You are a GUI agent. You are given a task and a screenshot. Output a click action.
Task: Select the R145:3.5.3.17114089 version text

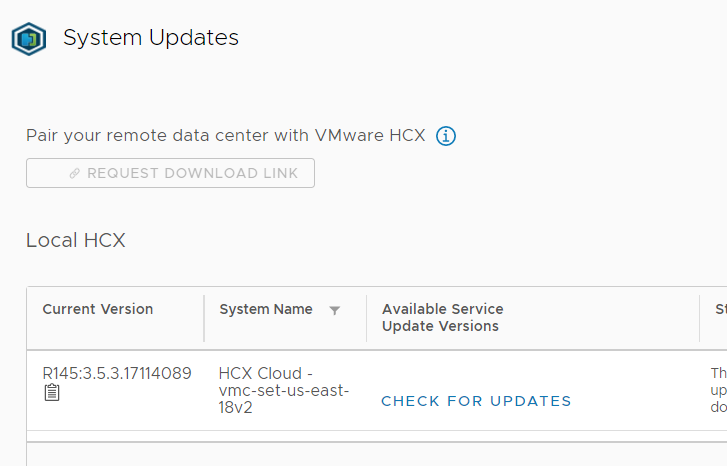(x=117, y=373)
